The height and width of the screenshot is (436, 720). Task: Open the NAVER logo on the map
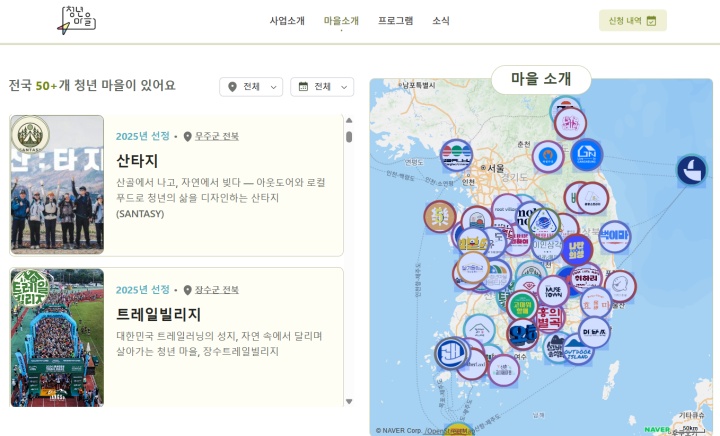[657, 430]
